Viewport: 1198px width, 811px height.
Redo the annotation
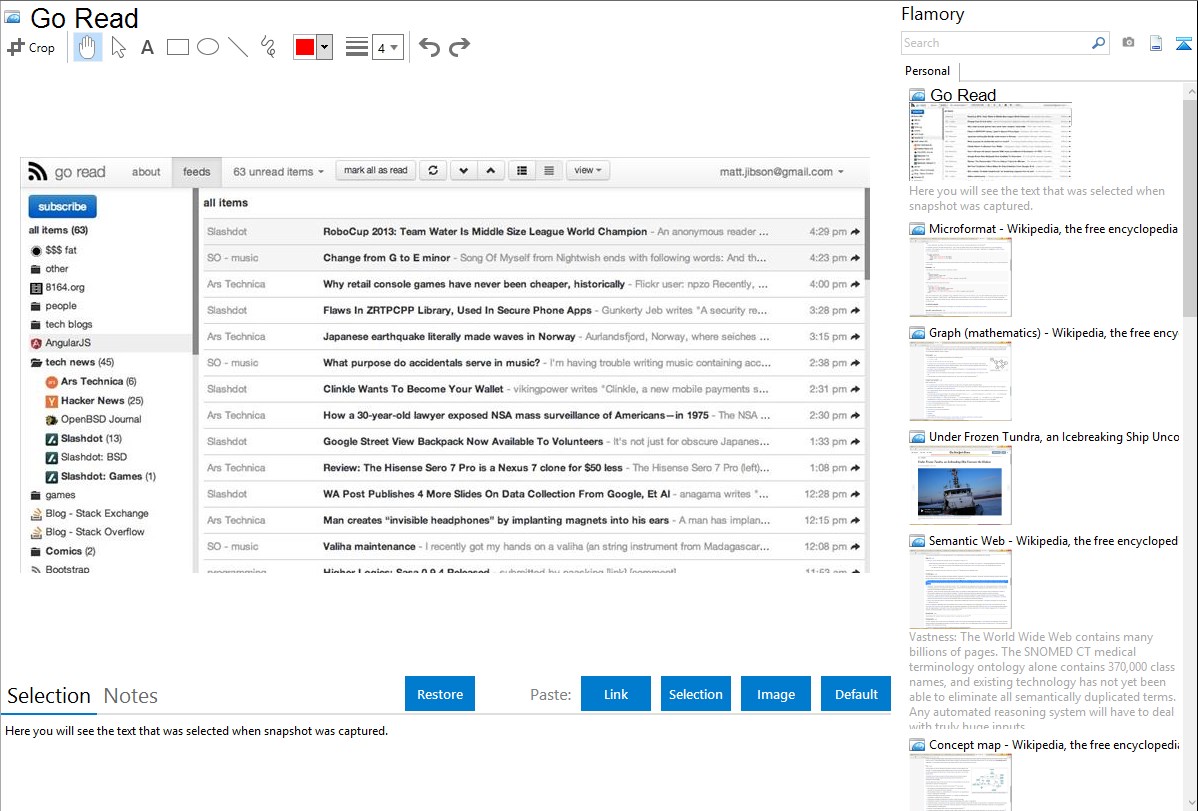459,47
